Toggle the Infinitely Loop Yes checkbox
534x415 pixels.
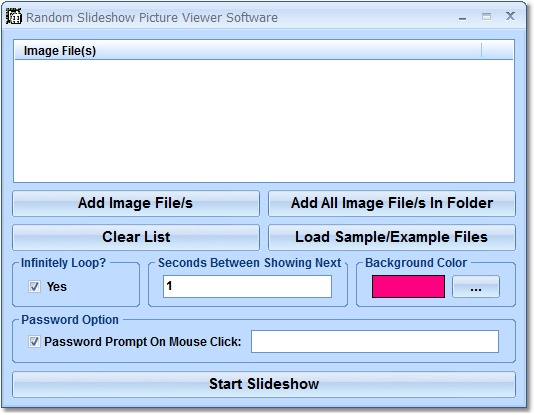pyautogui.click(x=34, y=287)
